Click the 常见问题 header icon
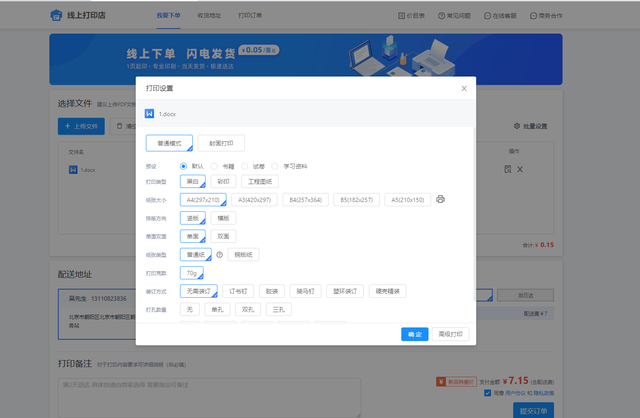 click(444, 17)
